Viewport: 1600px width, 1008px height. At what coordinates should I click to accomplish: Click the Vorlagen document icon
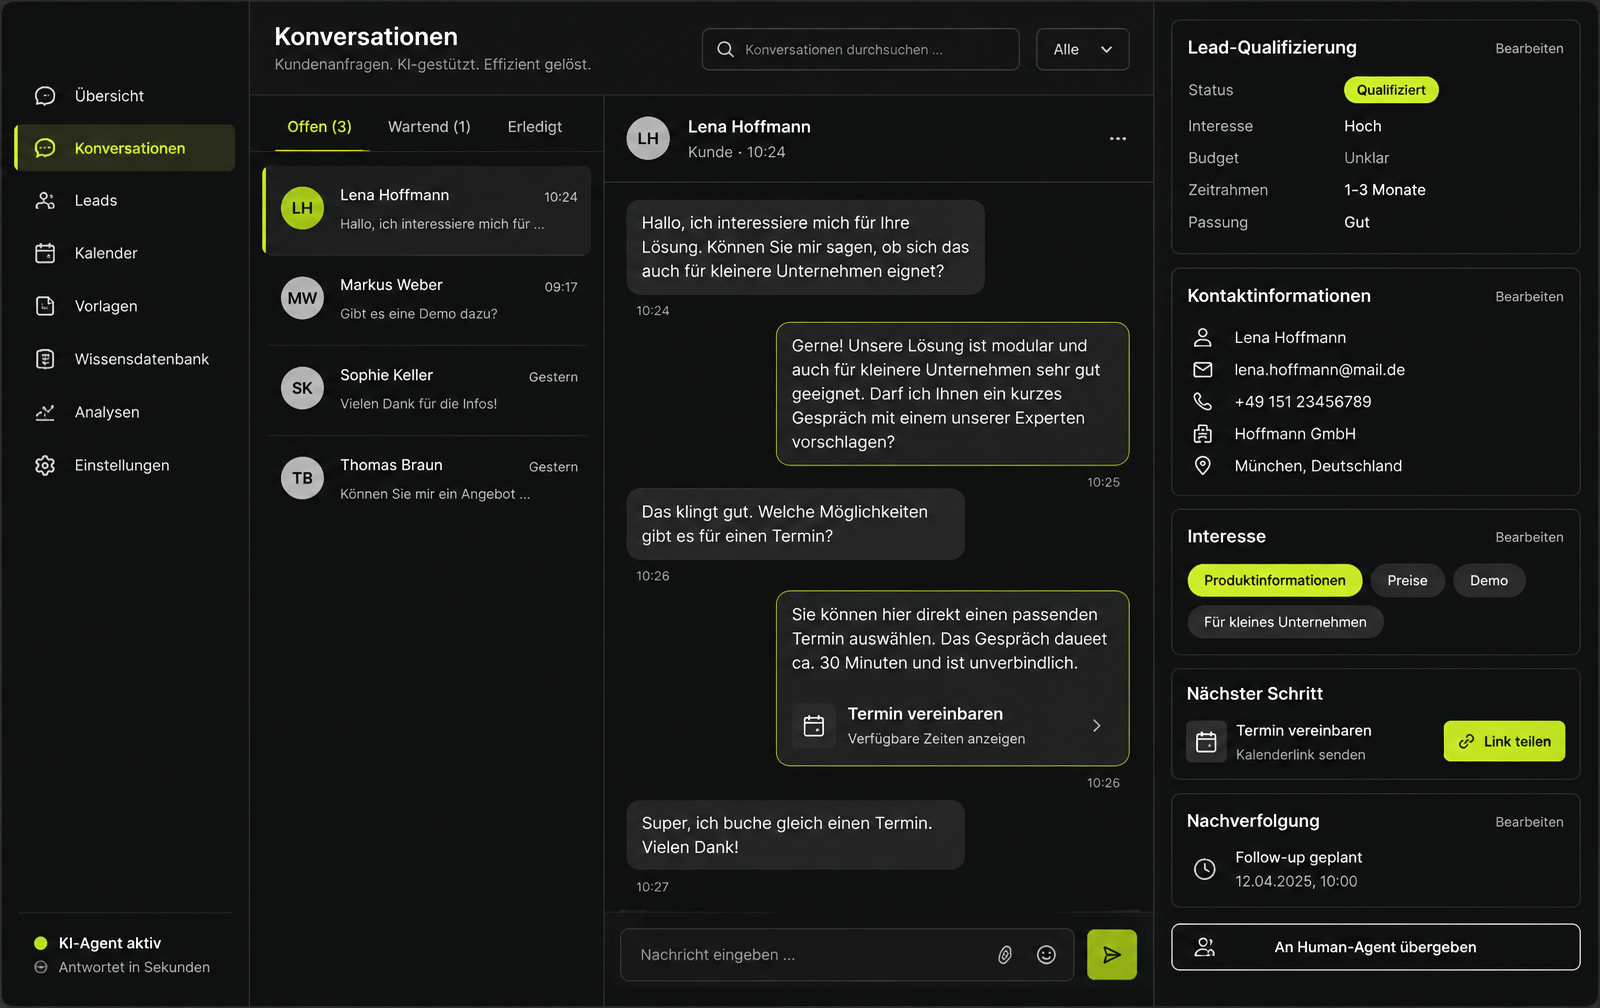pyautogui.click(x=45, y=306)
